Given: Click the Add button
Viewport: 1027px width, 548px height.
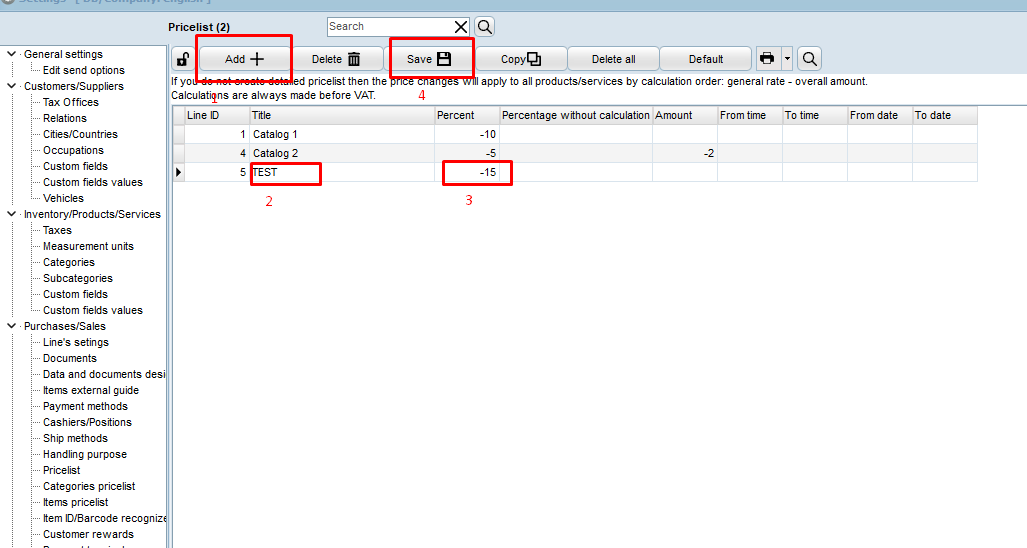Looking at the screenshot, I should click(x=244, y=59).
